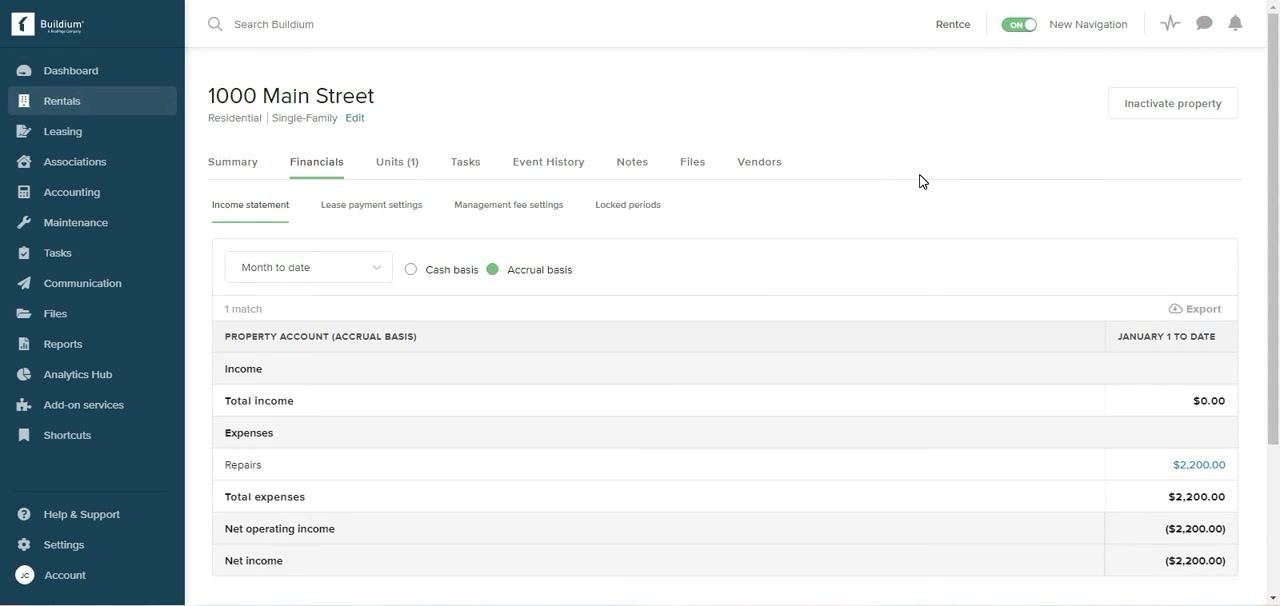Open Analytics Hub label in sidebar
The image size is (1280, 606).
click(x=78, y=374)
